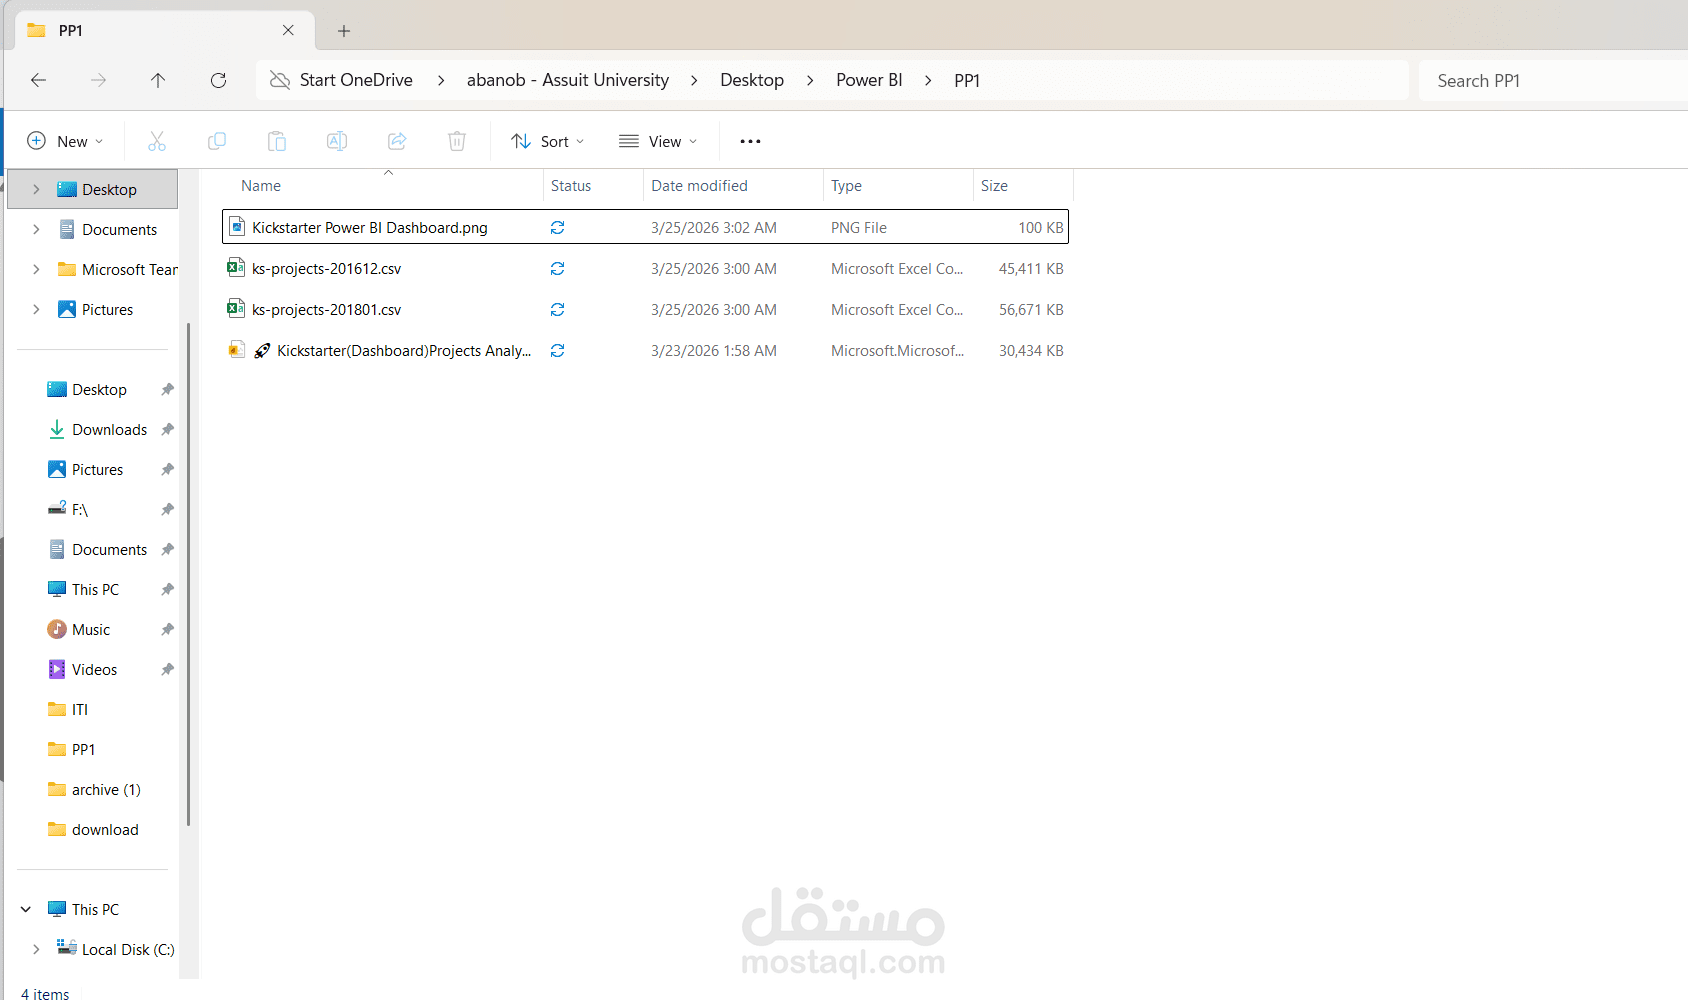Click the Copy icon in toolbar
This screenshot has width=1688, height=1000.
coord(217,141)
